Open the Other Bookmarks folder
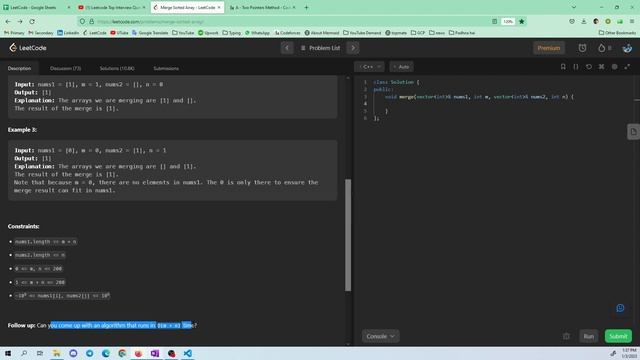Viewport: 640px width, 360px height. pyautogui.click(x=617, y=33)
